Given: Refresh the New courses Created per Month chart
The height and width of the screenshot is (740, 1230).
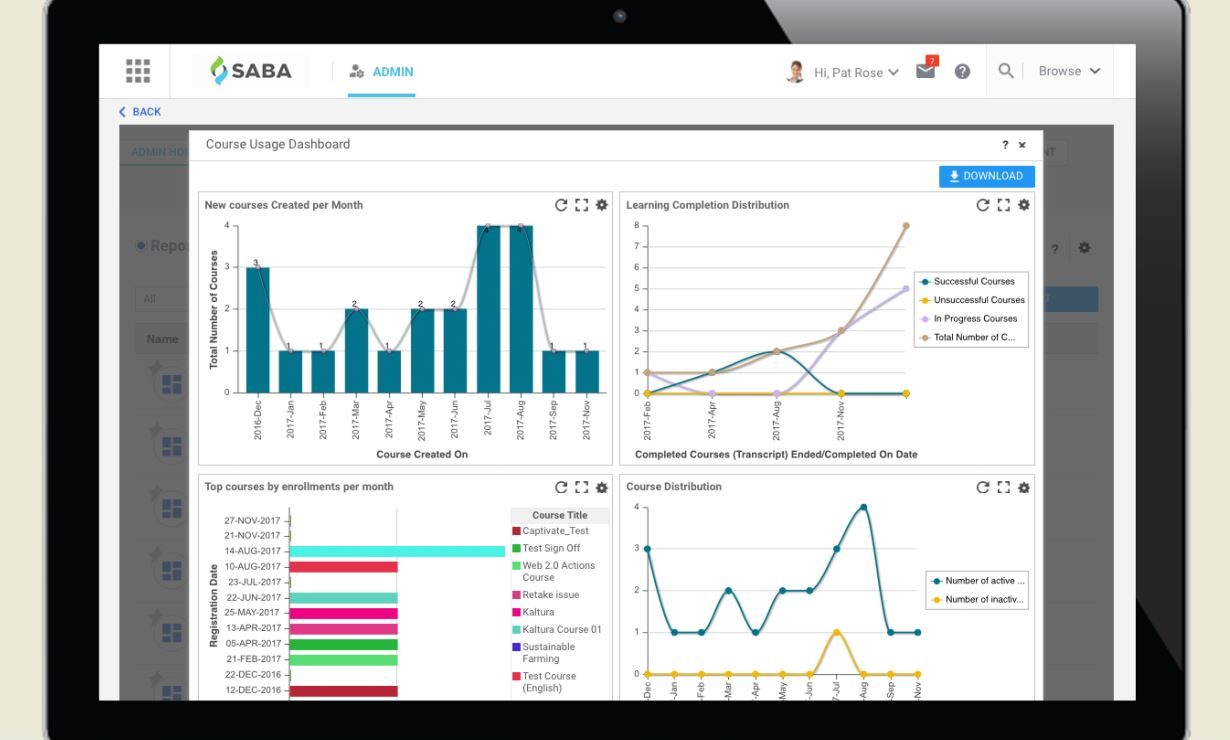Looking at the screenshot, I should [x=562, y=205].
